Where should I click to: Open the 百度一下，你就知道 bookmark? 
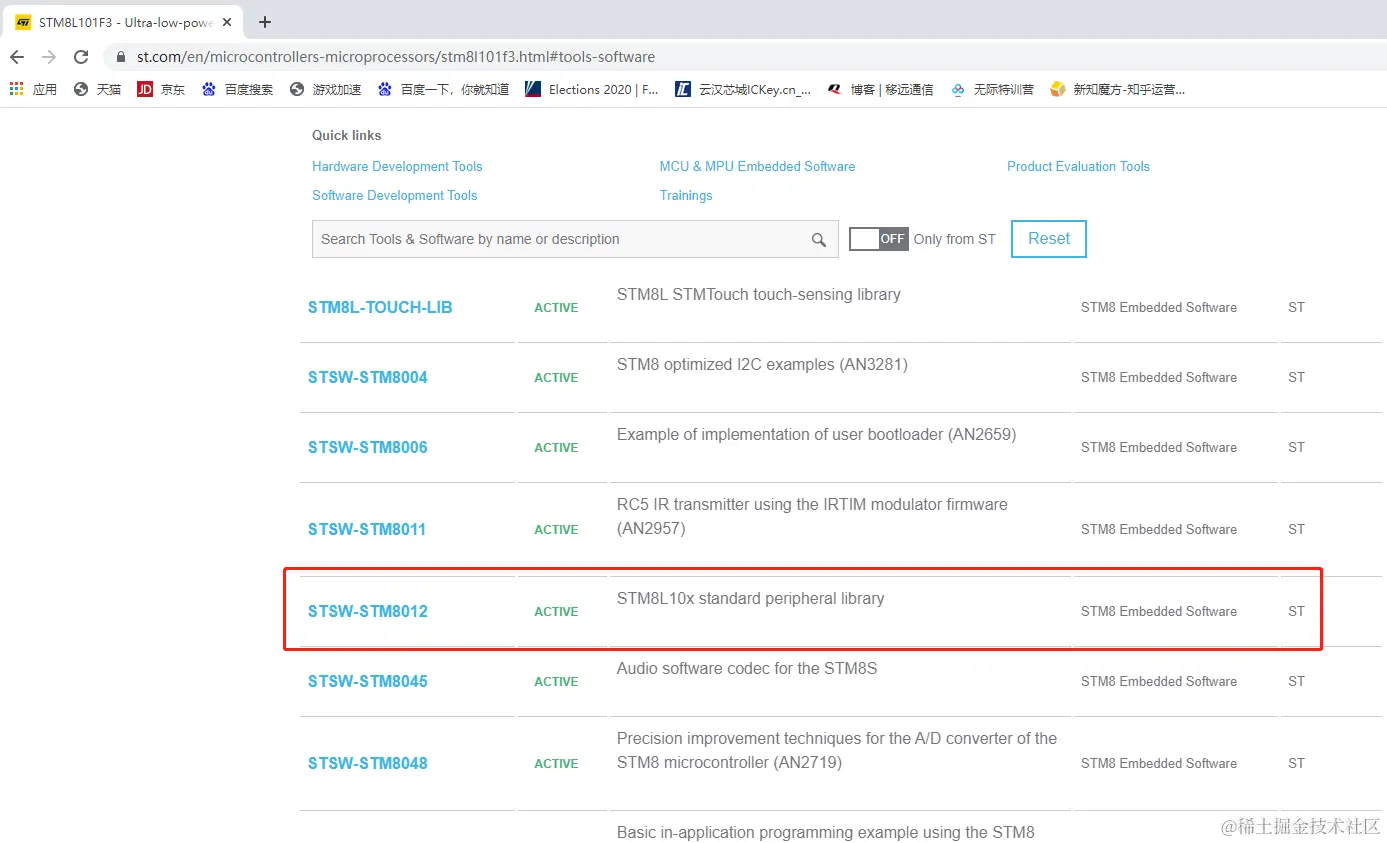pyautogui.click(x=443, y=89)
